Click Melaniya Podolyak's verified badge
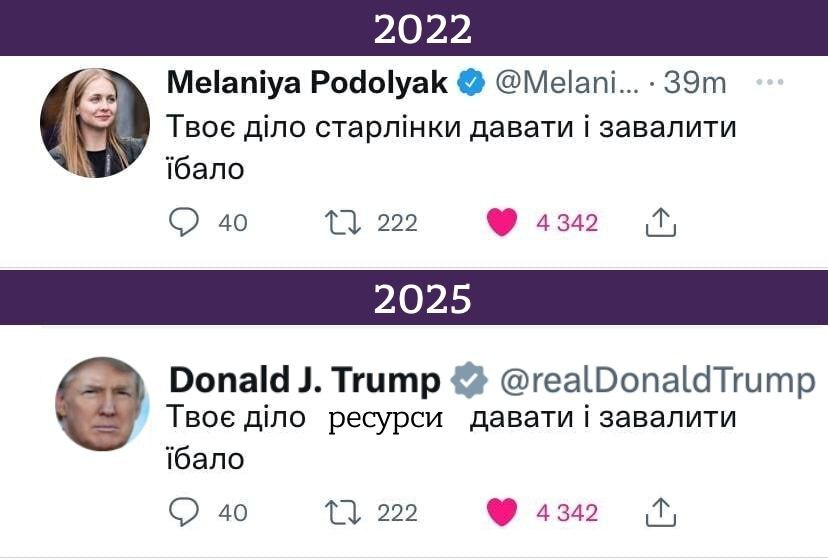Screen dimensions: 828x560 (470, 84)
